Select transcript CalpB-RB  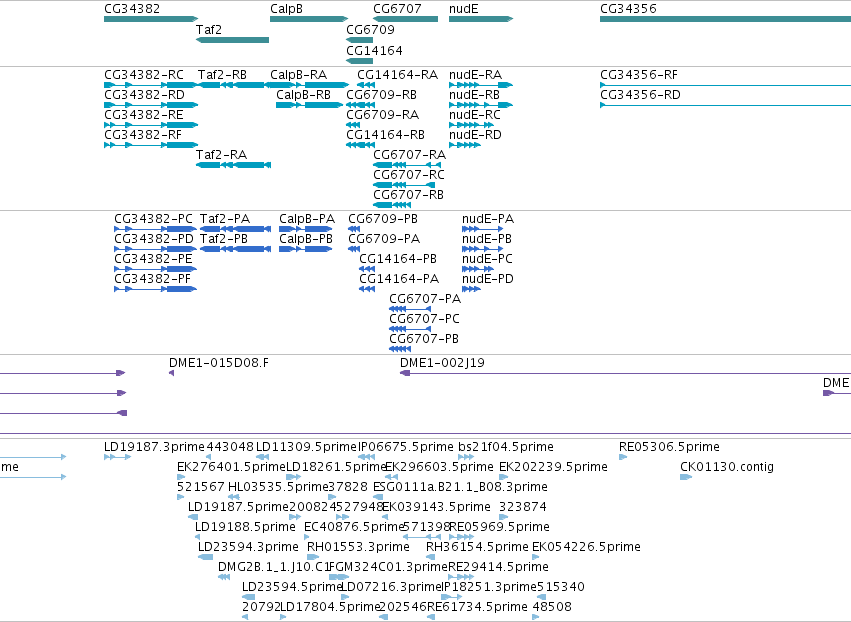tap(303, 94)
